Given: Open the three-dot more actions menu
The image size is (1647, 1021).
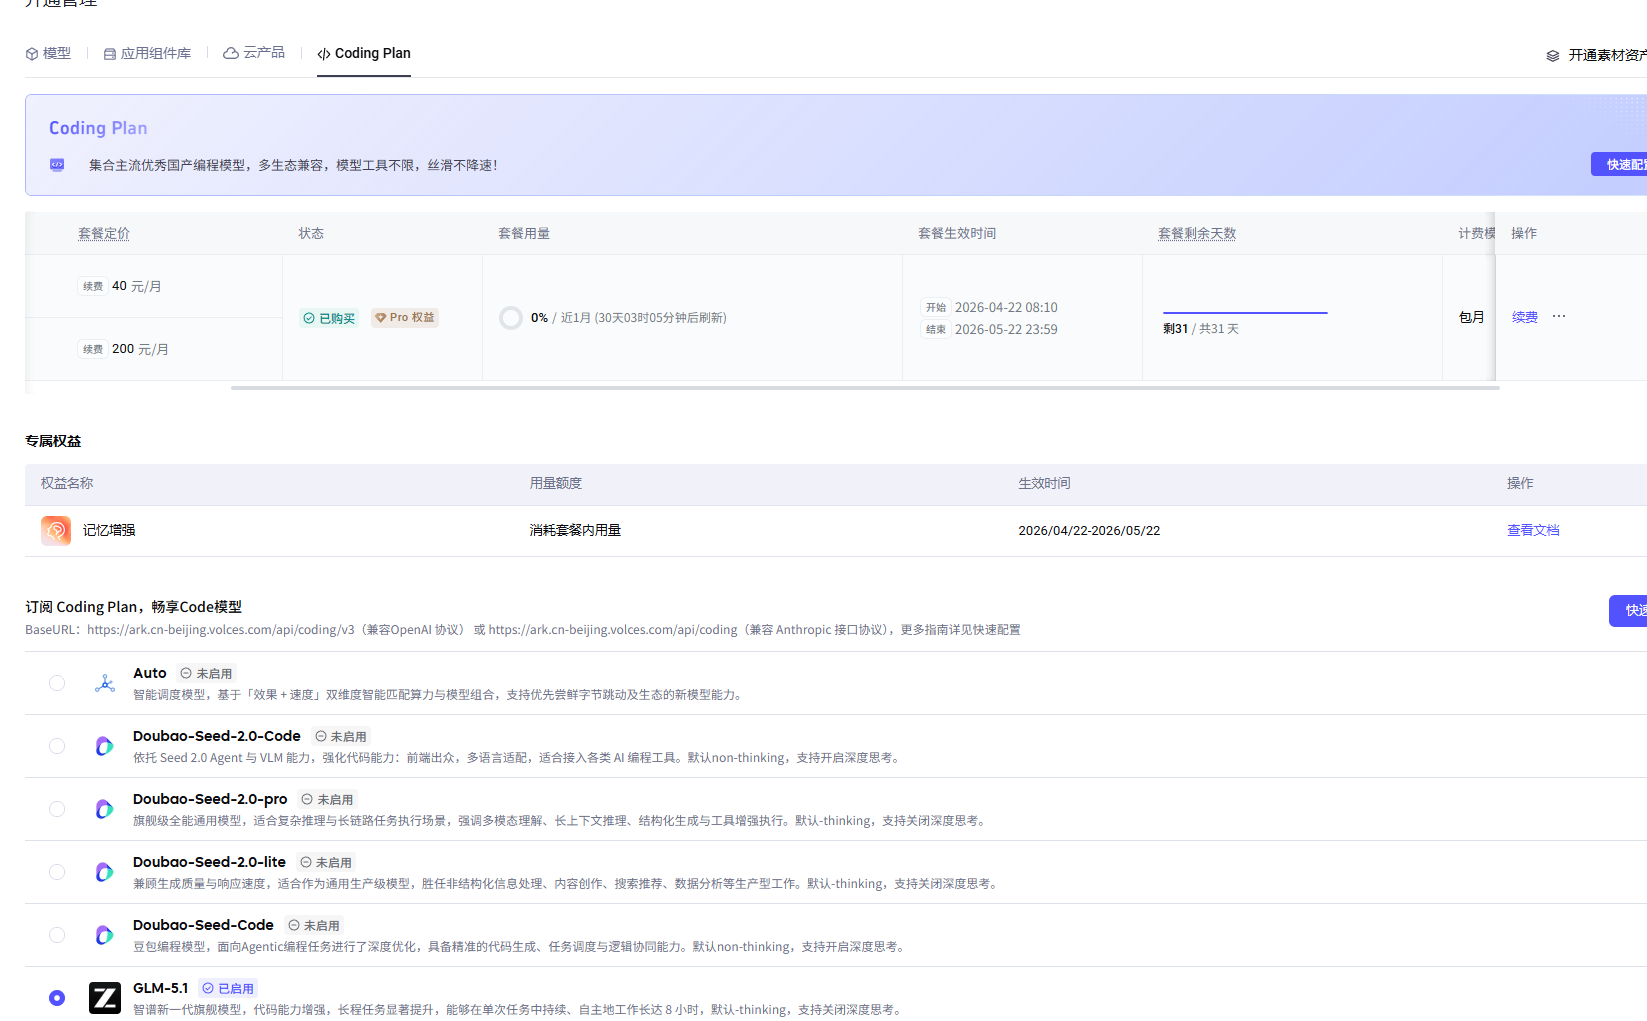Looking at the screenshot, I should click(x=1559, y=317).
